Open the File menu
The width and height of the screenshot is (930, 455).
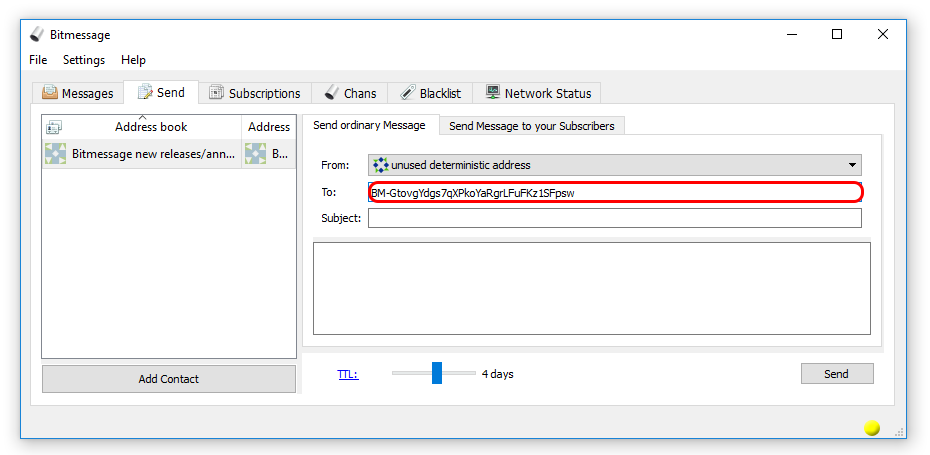click(x=38, y=60)
